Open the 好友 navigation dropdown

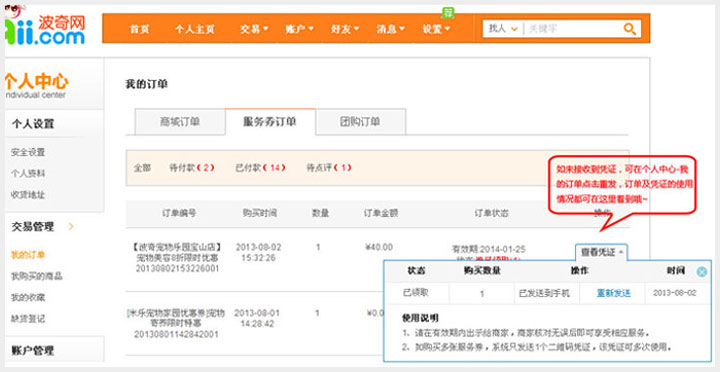click(x=345, y=29)
